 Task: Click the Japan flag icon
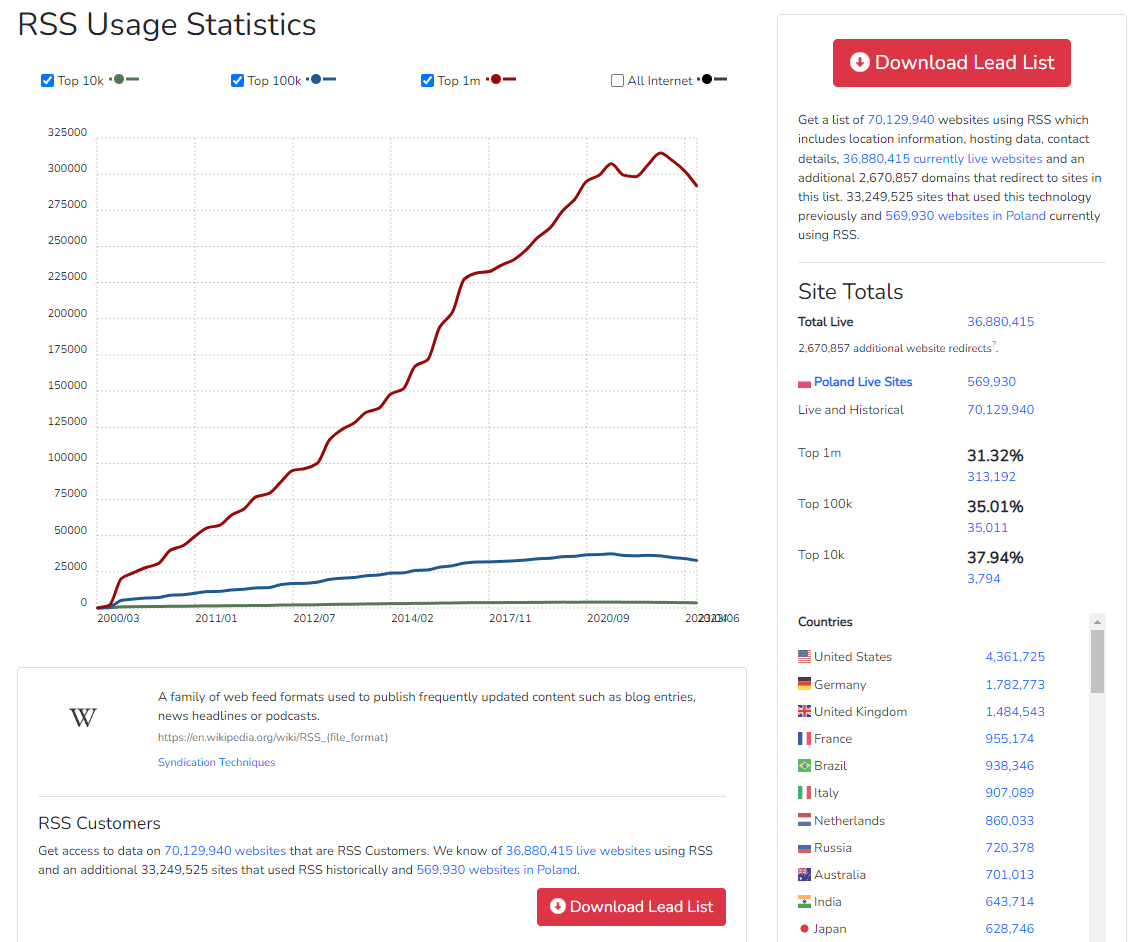pos(804,929)
